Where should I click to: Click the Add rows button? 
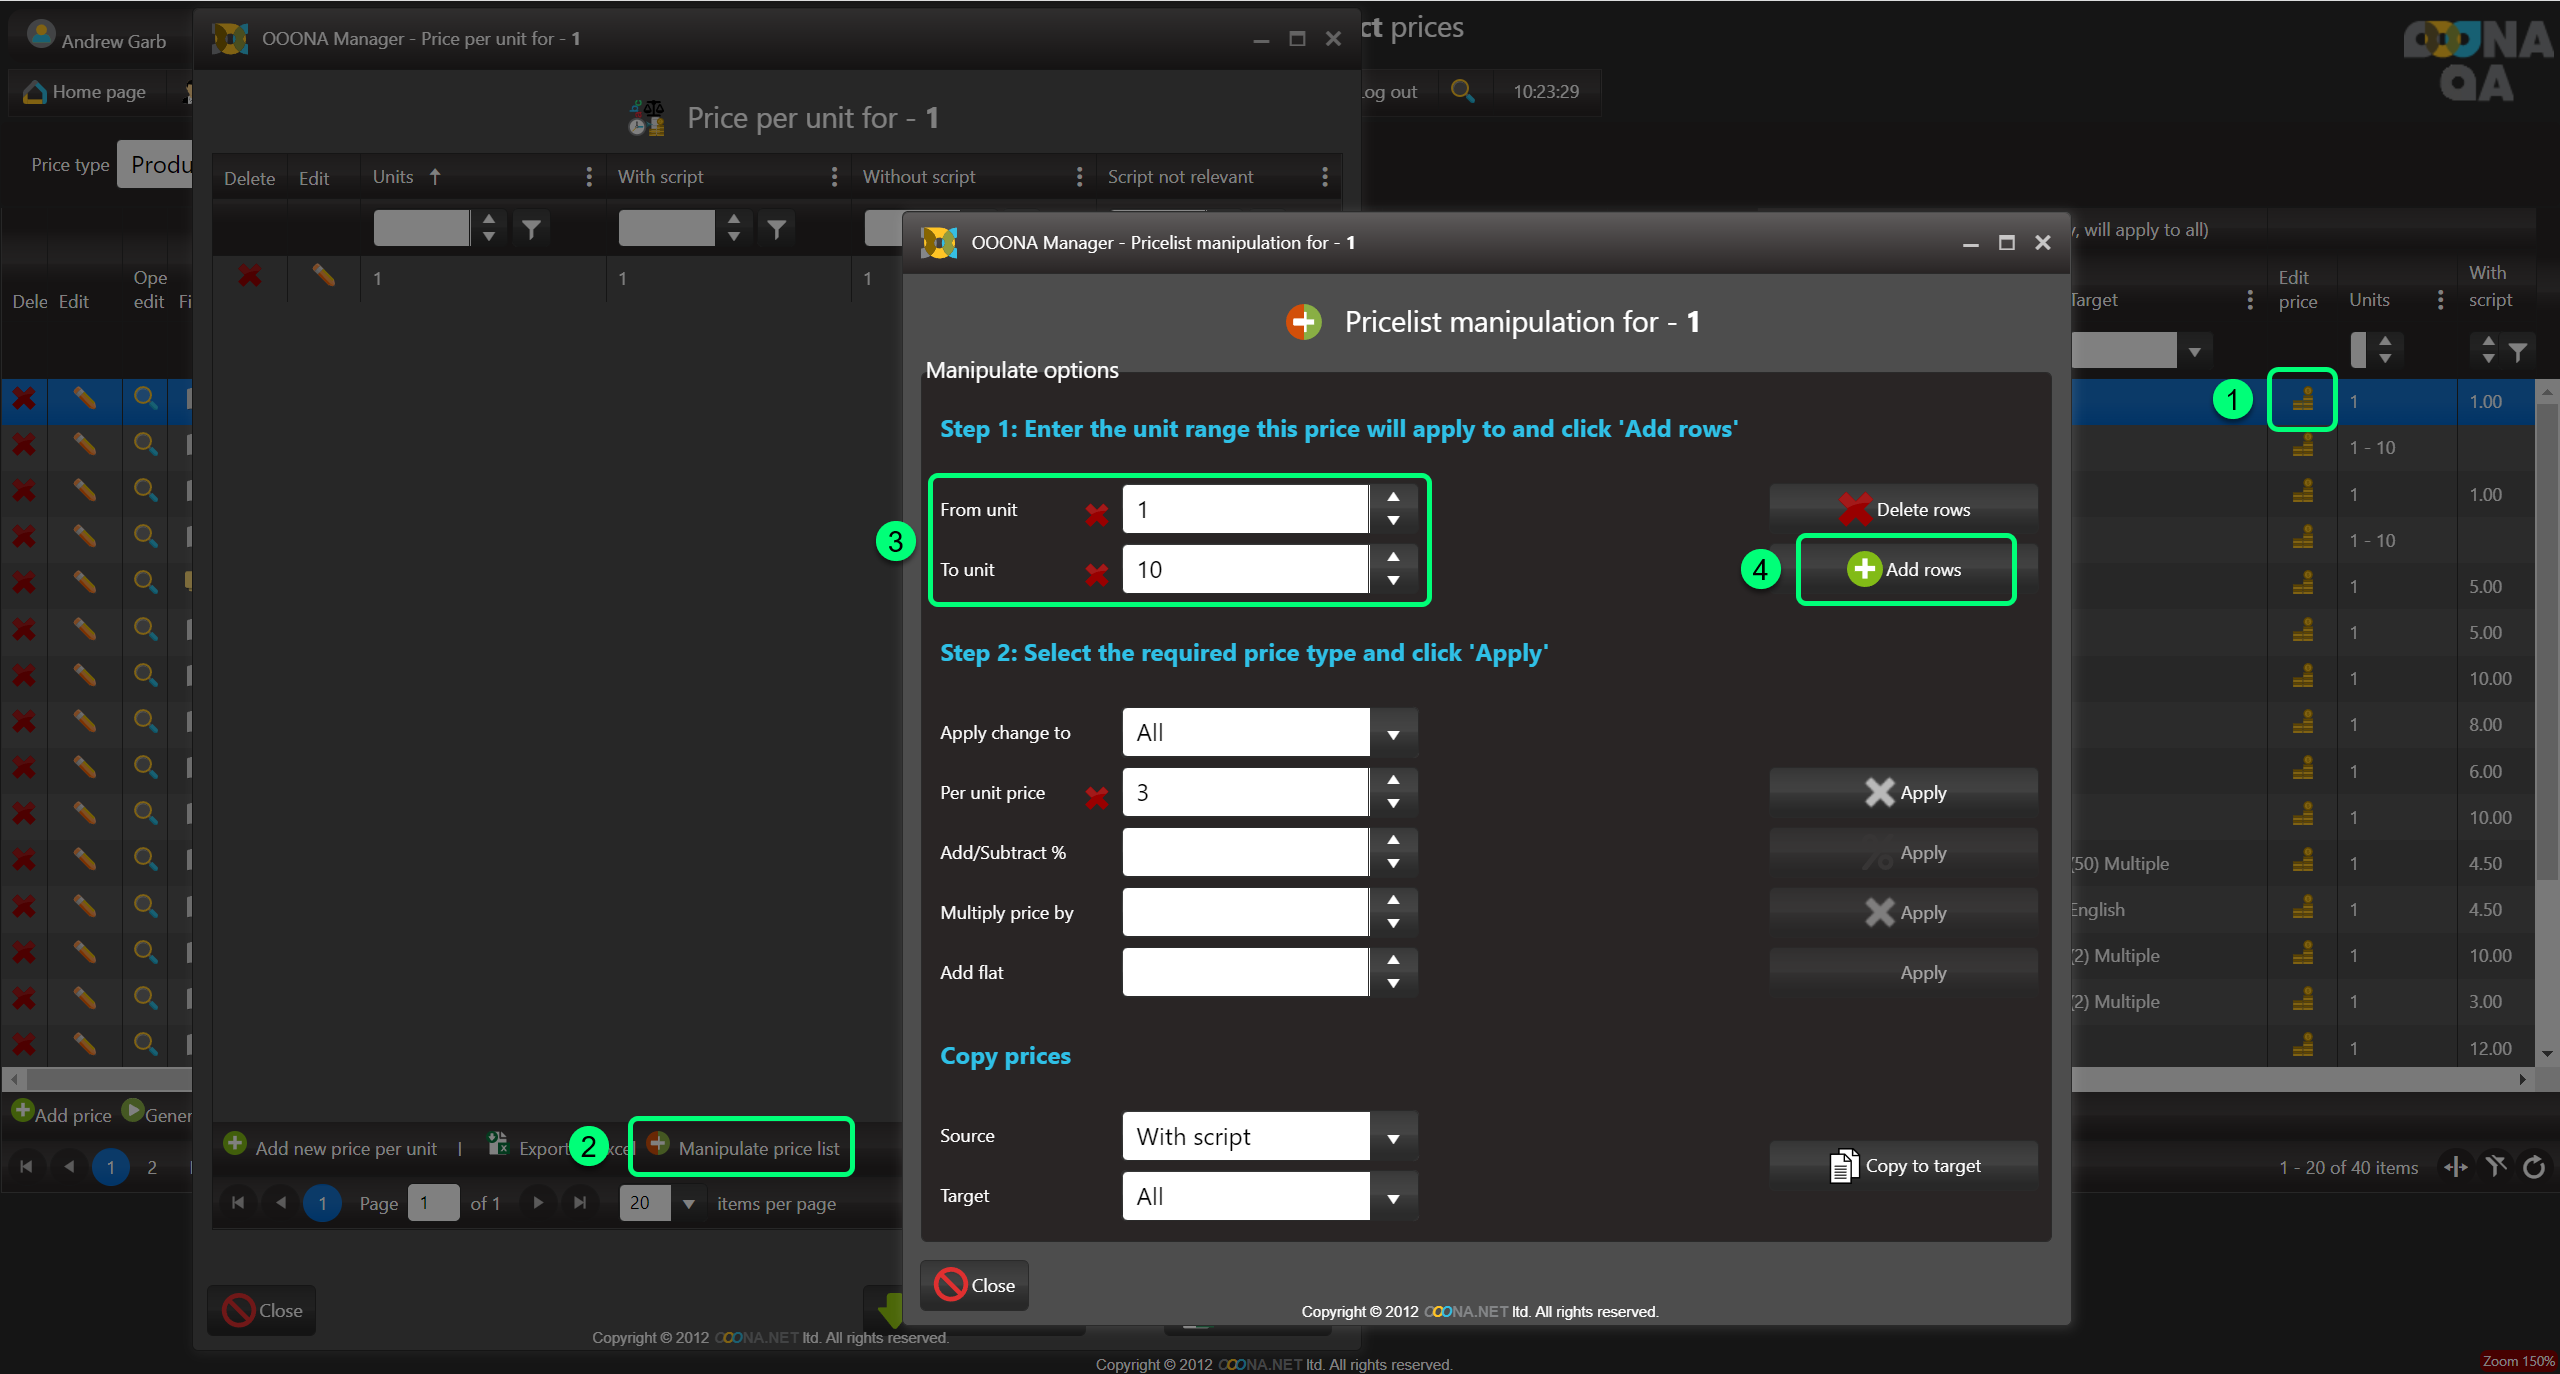click(1905, 570)
